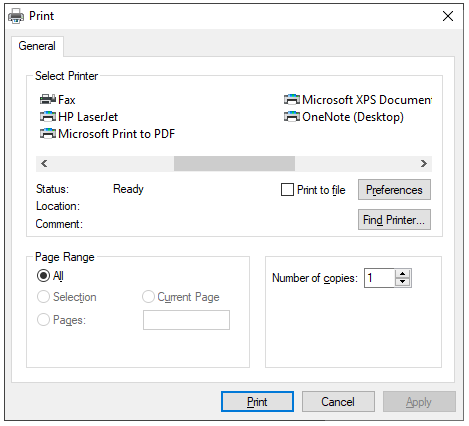Decrease number of copies with down arrow
This screenshot has height=426, width=469.
tap(403, 282)
